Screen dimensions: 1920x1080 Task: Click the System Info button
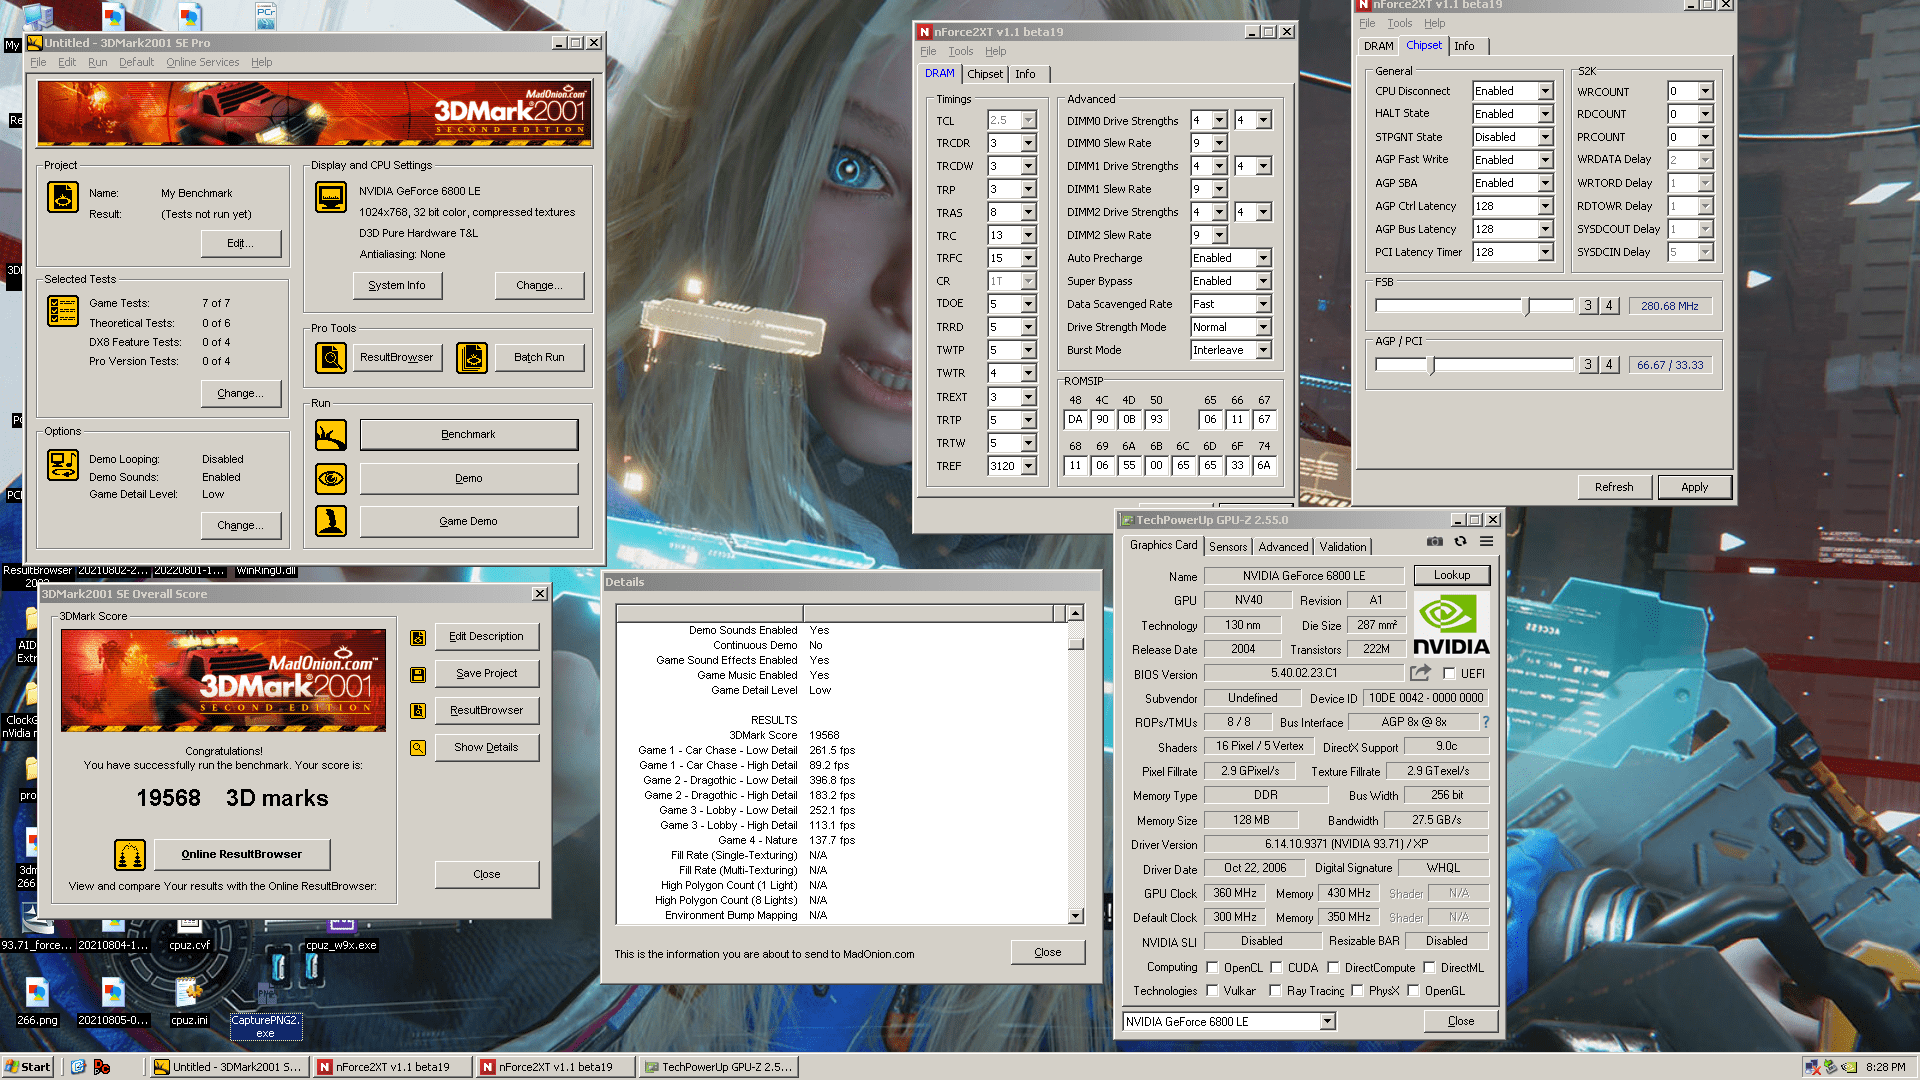397,286
